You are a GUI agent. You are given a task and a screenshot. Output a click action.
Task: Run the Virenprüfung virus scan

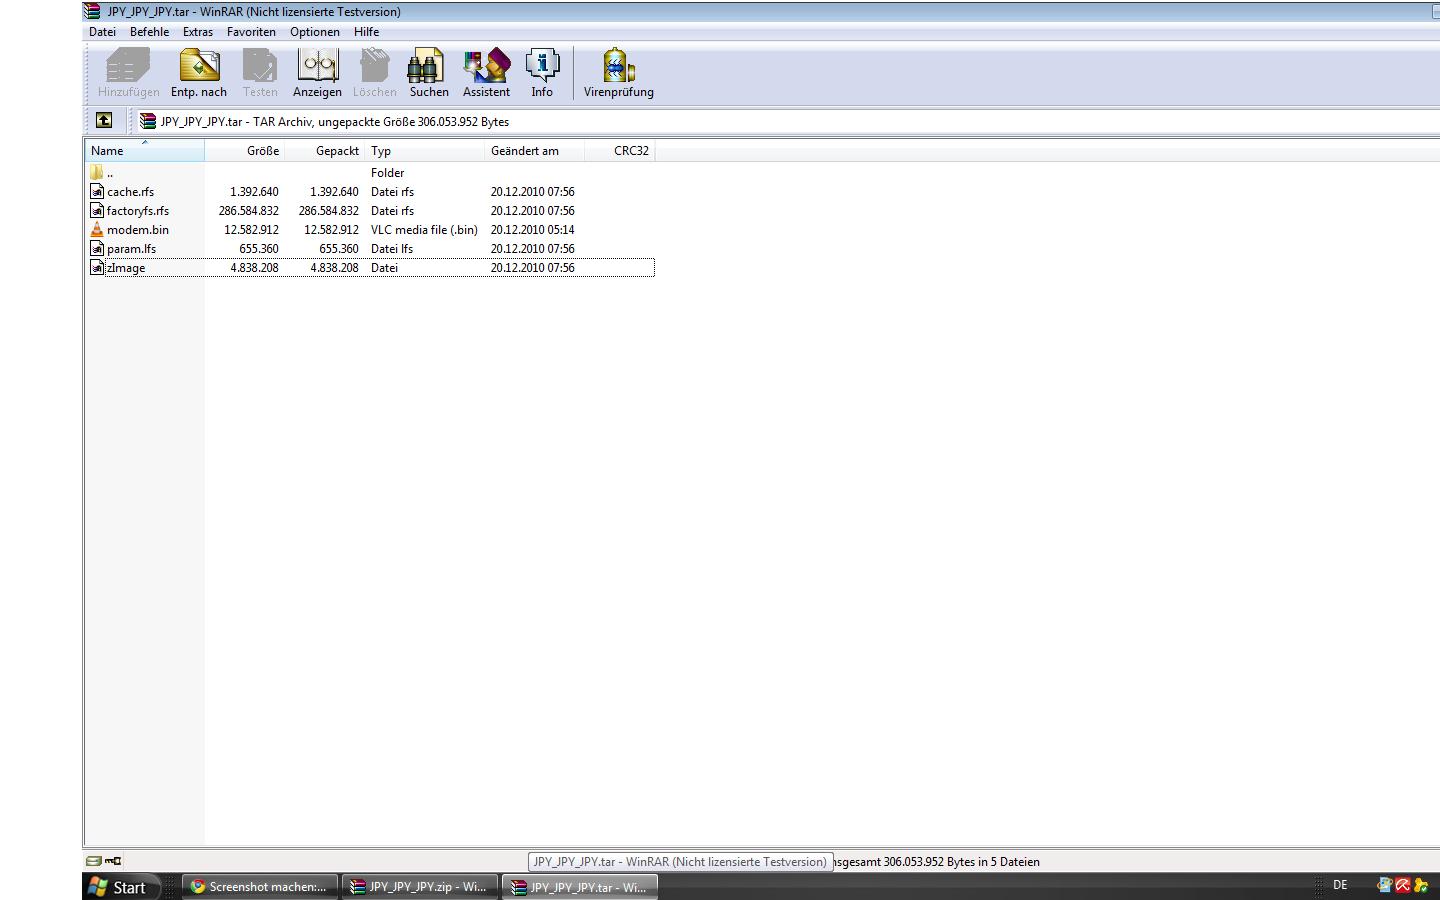pyautogui.click(x=618, y=73)
